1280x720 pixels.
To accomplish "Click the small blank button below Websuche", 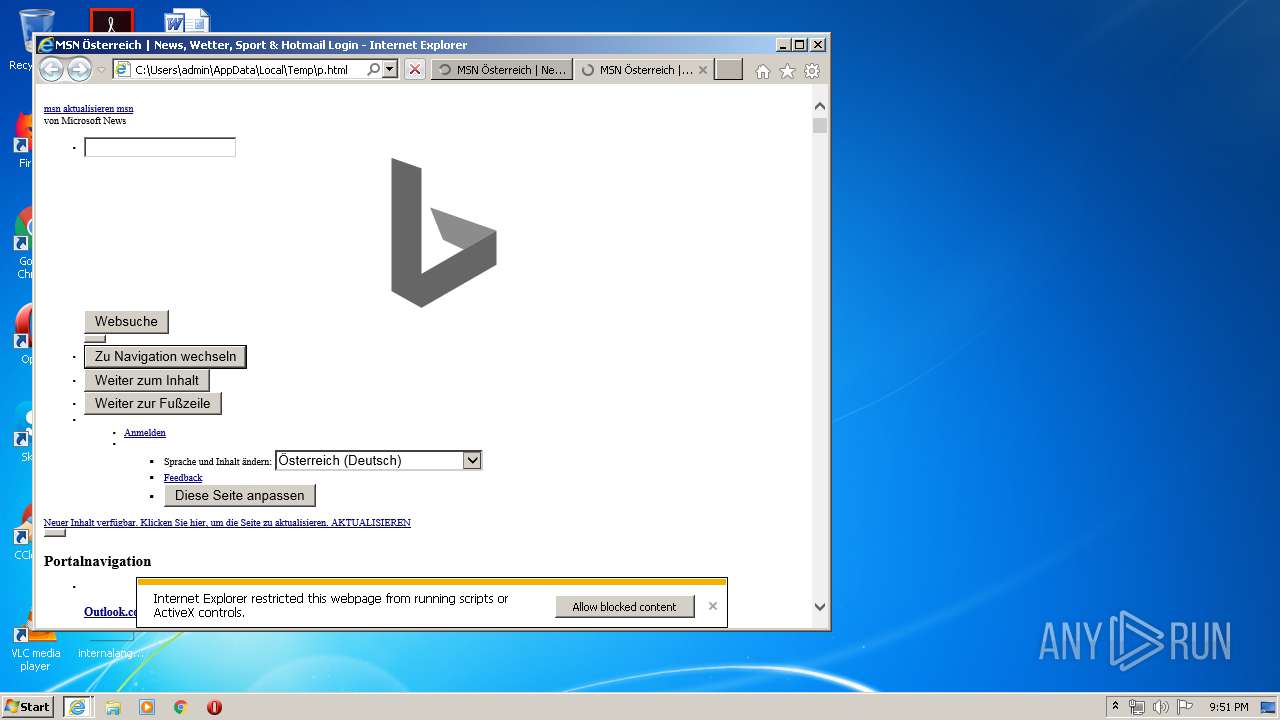I will 95,339.
